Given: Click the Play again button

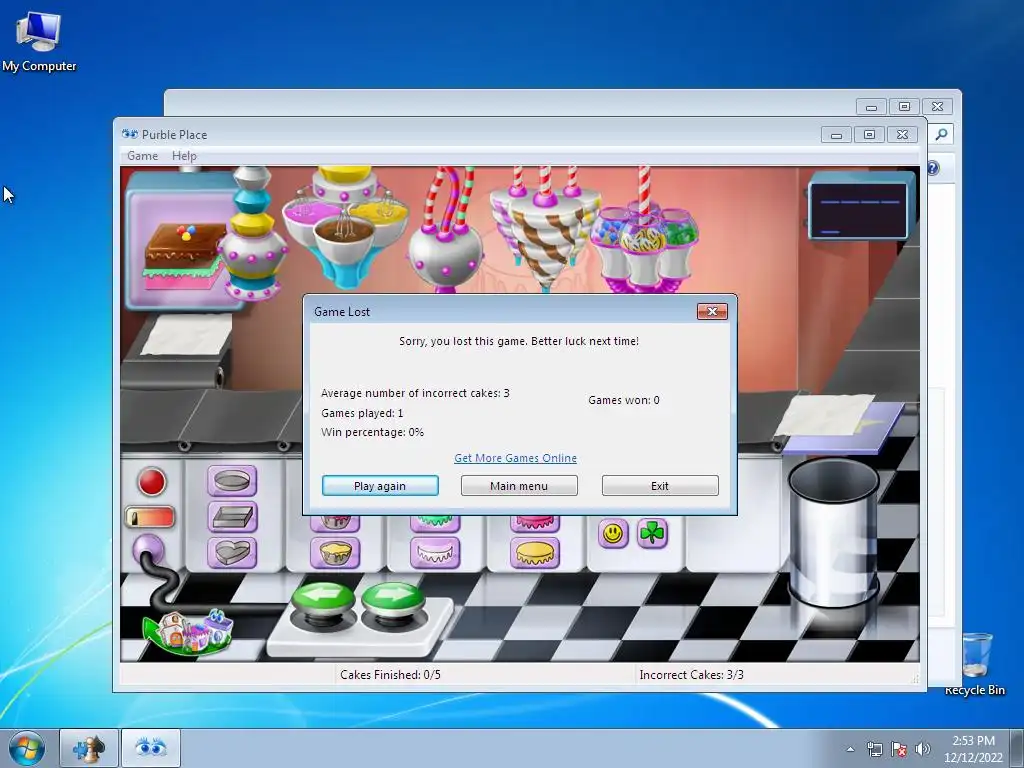Looking at the screenshot, I should [380, 485].
